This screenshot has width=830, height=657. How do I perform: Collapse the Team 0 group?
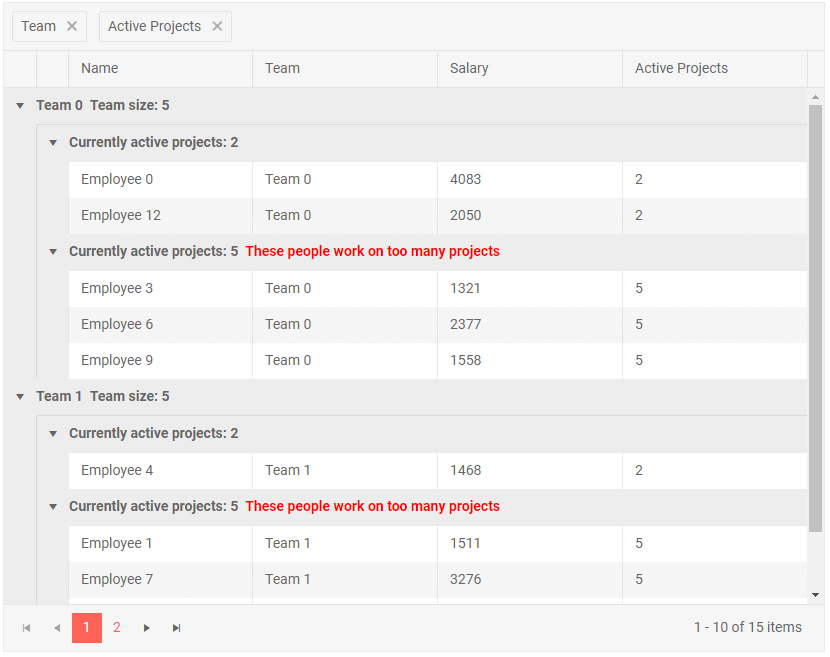[20, 106]
